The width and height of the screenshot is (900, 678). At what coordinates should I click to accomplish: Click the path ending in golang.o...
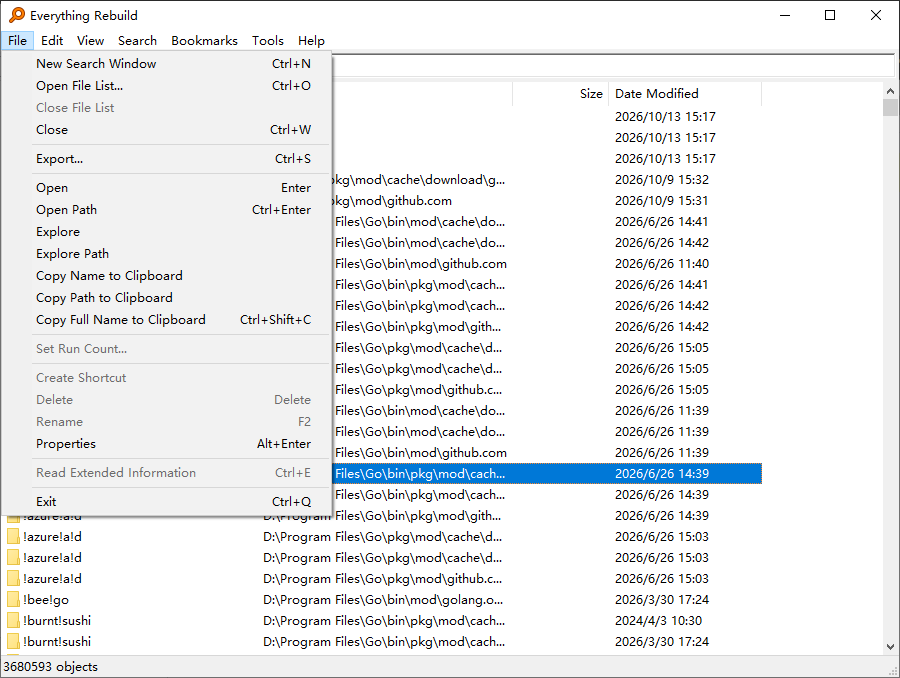point(383,600)
